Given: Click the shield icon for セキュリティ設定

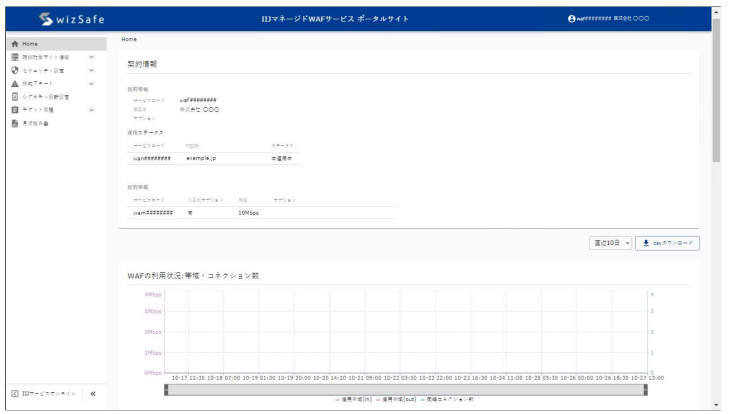Looking at the screenshot, I should (x=14, y=71).
